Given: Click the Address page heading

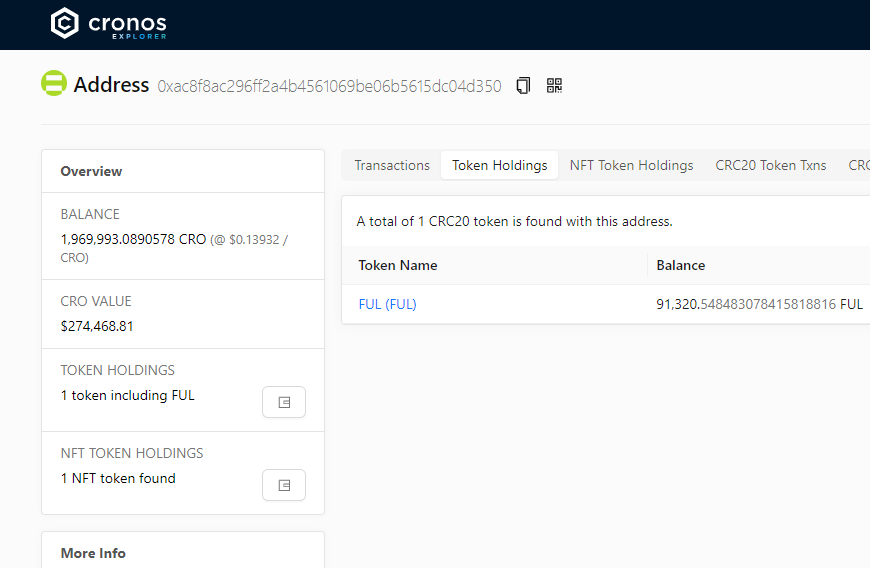Looking at the screenshot, I should pos(112,85).
